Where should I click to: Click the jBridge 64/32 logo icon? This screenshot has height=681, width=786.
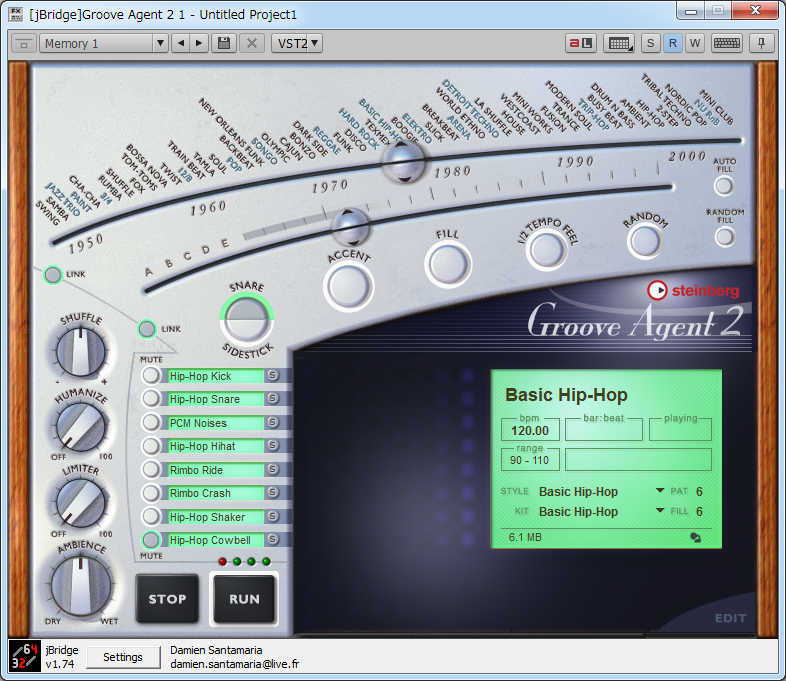tap(24, 656)
